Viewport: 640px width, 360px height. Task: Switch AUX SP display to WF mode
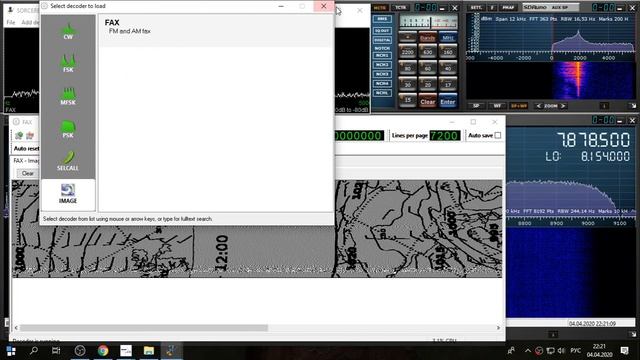pyautogui.click(x=497, y=106)
